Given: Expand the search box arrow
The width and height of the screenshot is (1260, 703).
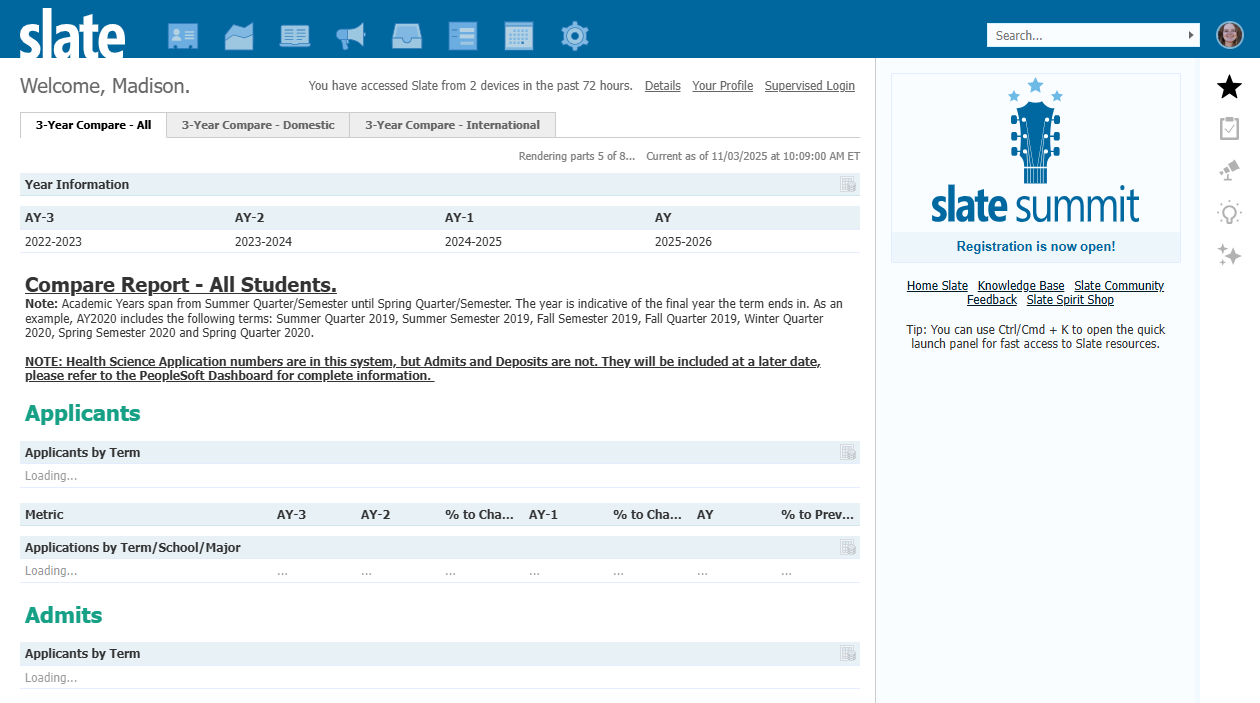Looking at the screenshot, I should [x=1191, y=35].
